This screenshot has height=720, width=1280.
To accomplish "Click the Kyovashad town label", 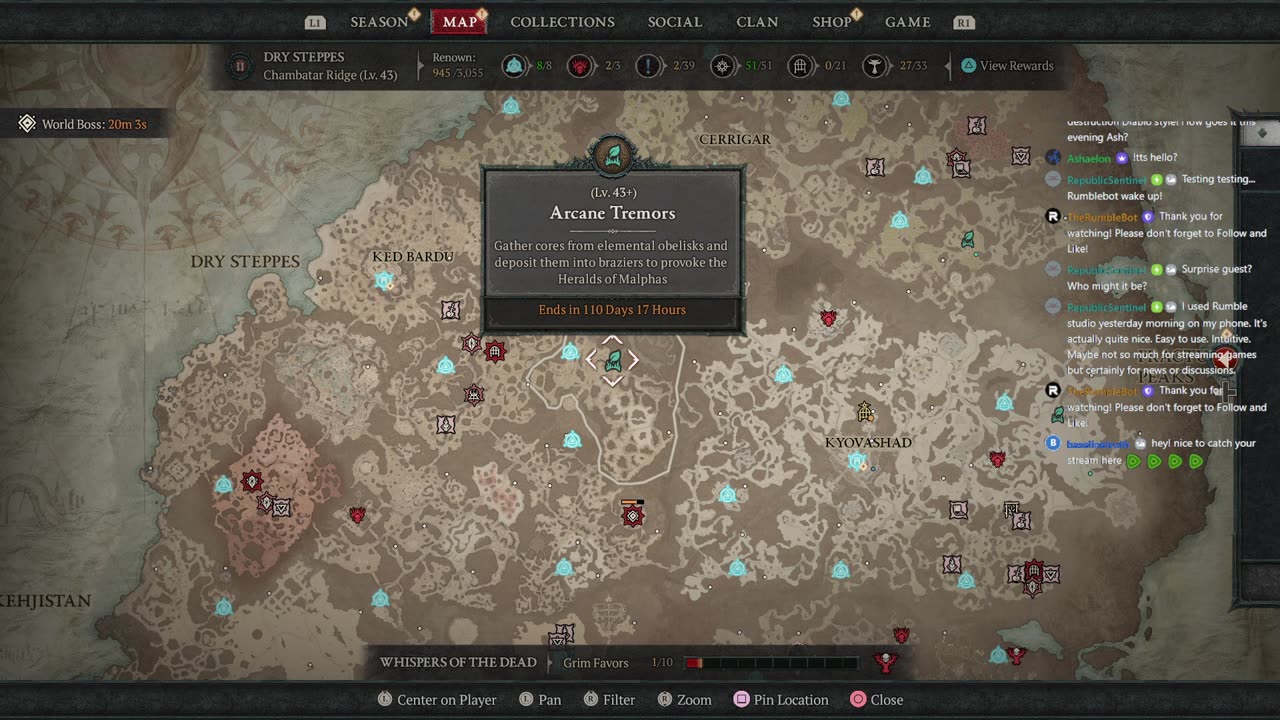I will point(868,442).
